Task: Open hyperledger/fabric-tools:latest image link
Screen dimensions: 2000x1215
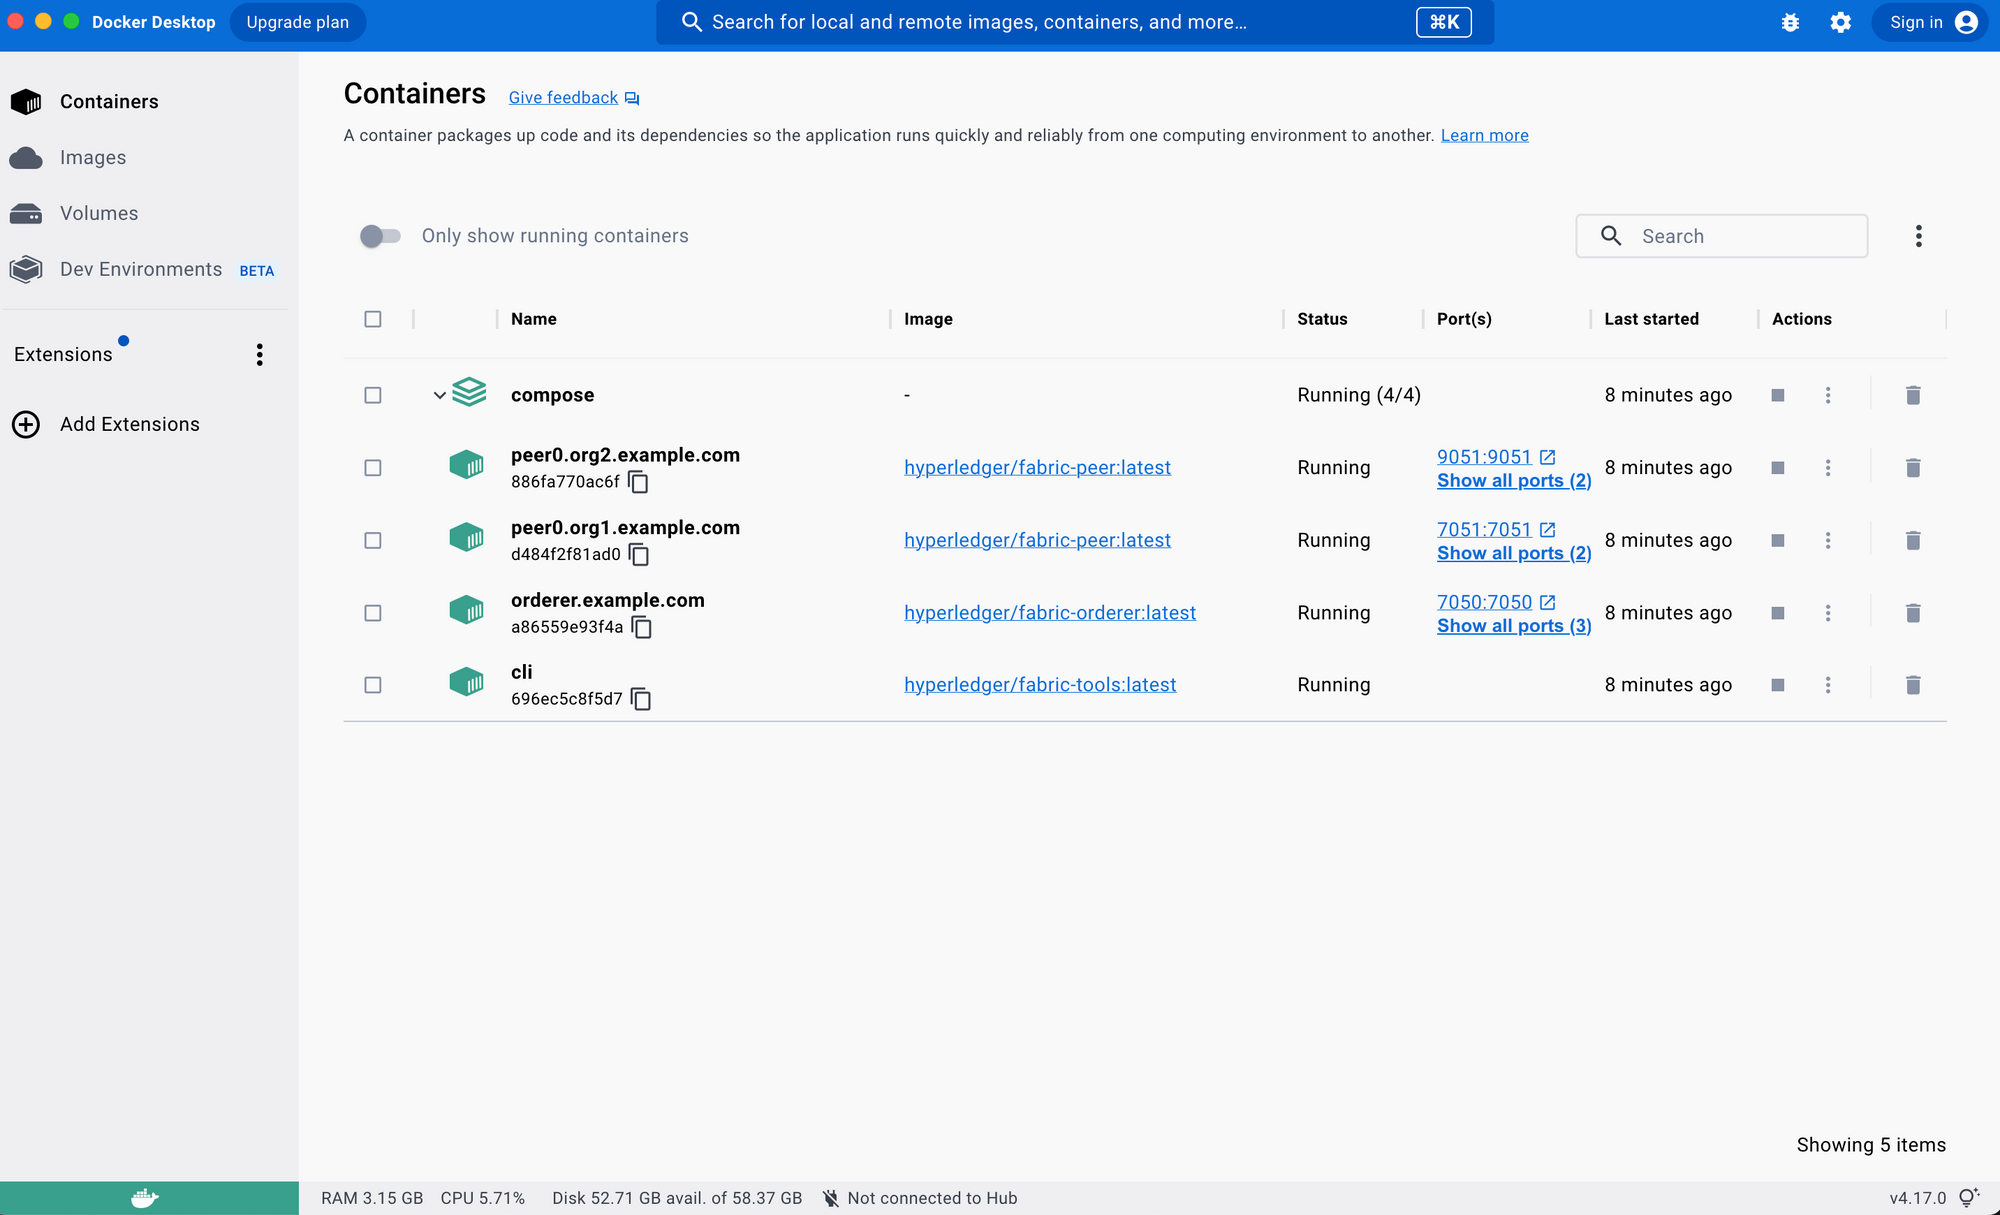Action: [1040, 685]
